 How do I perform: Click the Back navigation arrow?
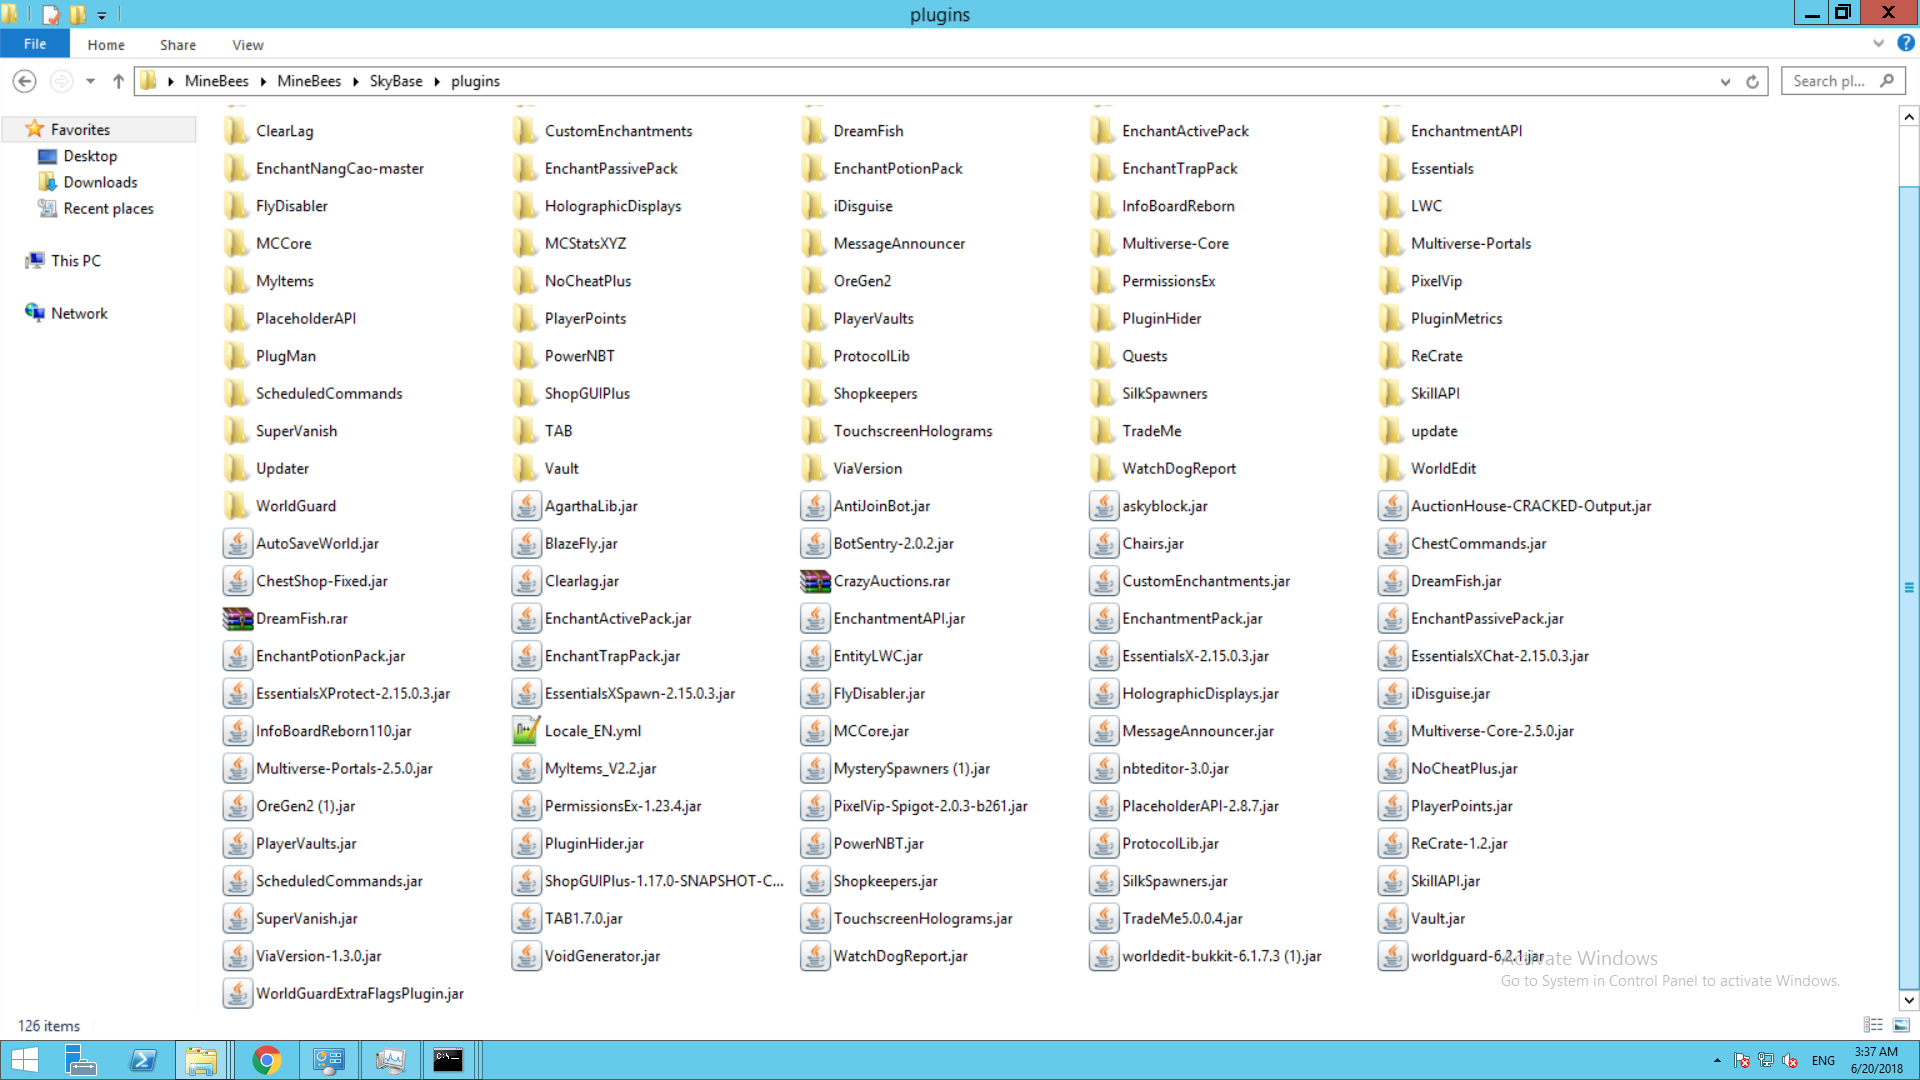24,81
